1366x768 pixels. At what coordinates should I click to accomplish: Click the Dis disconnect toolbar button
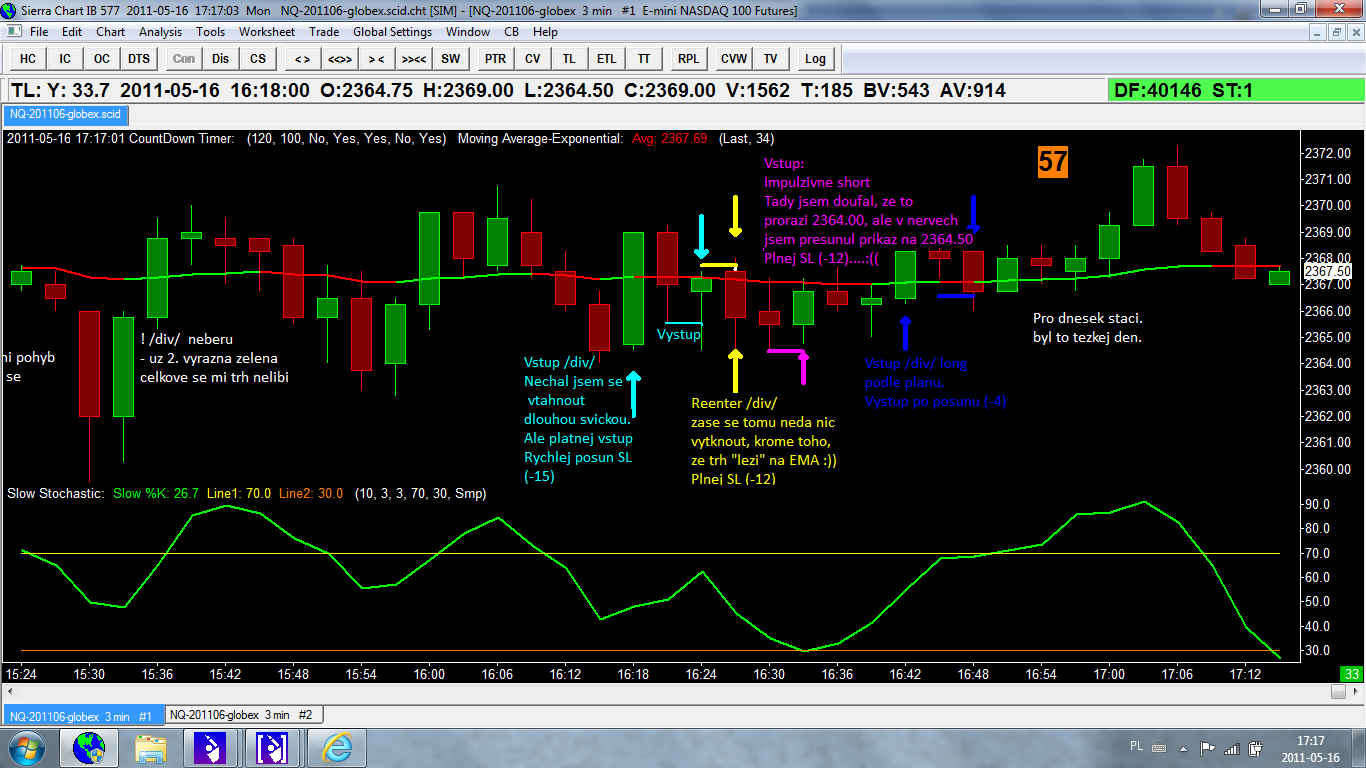click(220, 59)
